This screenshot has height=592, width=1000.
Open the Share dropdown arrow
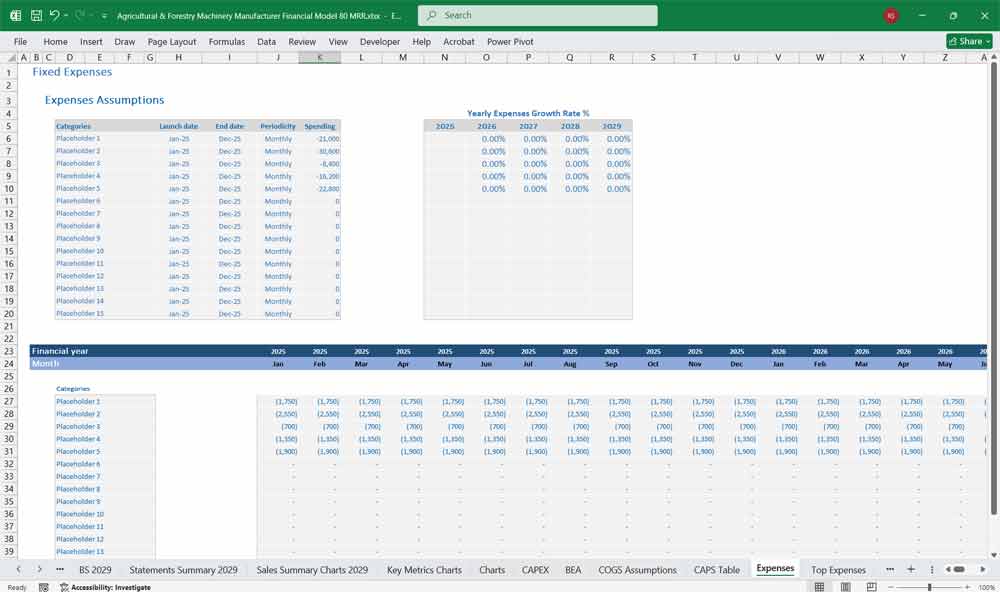point(986,41)
